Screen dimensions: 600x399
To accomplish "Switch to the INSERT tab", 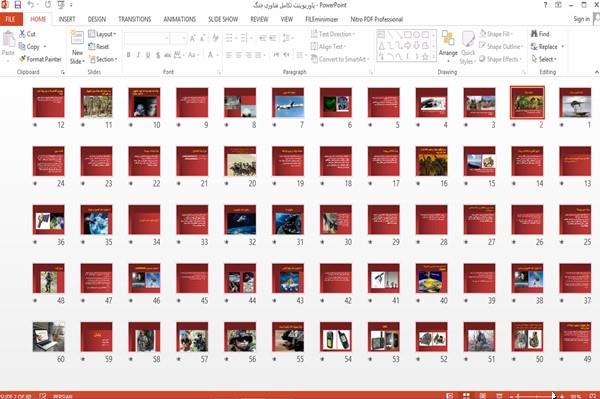I will click(x=67, y=19).
